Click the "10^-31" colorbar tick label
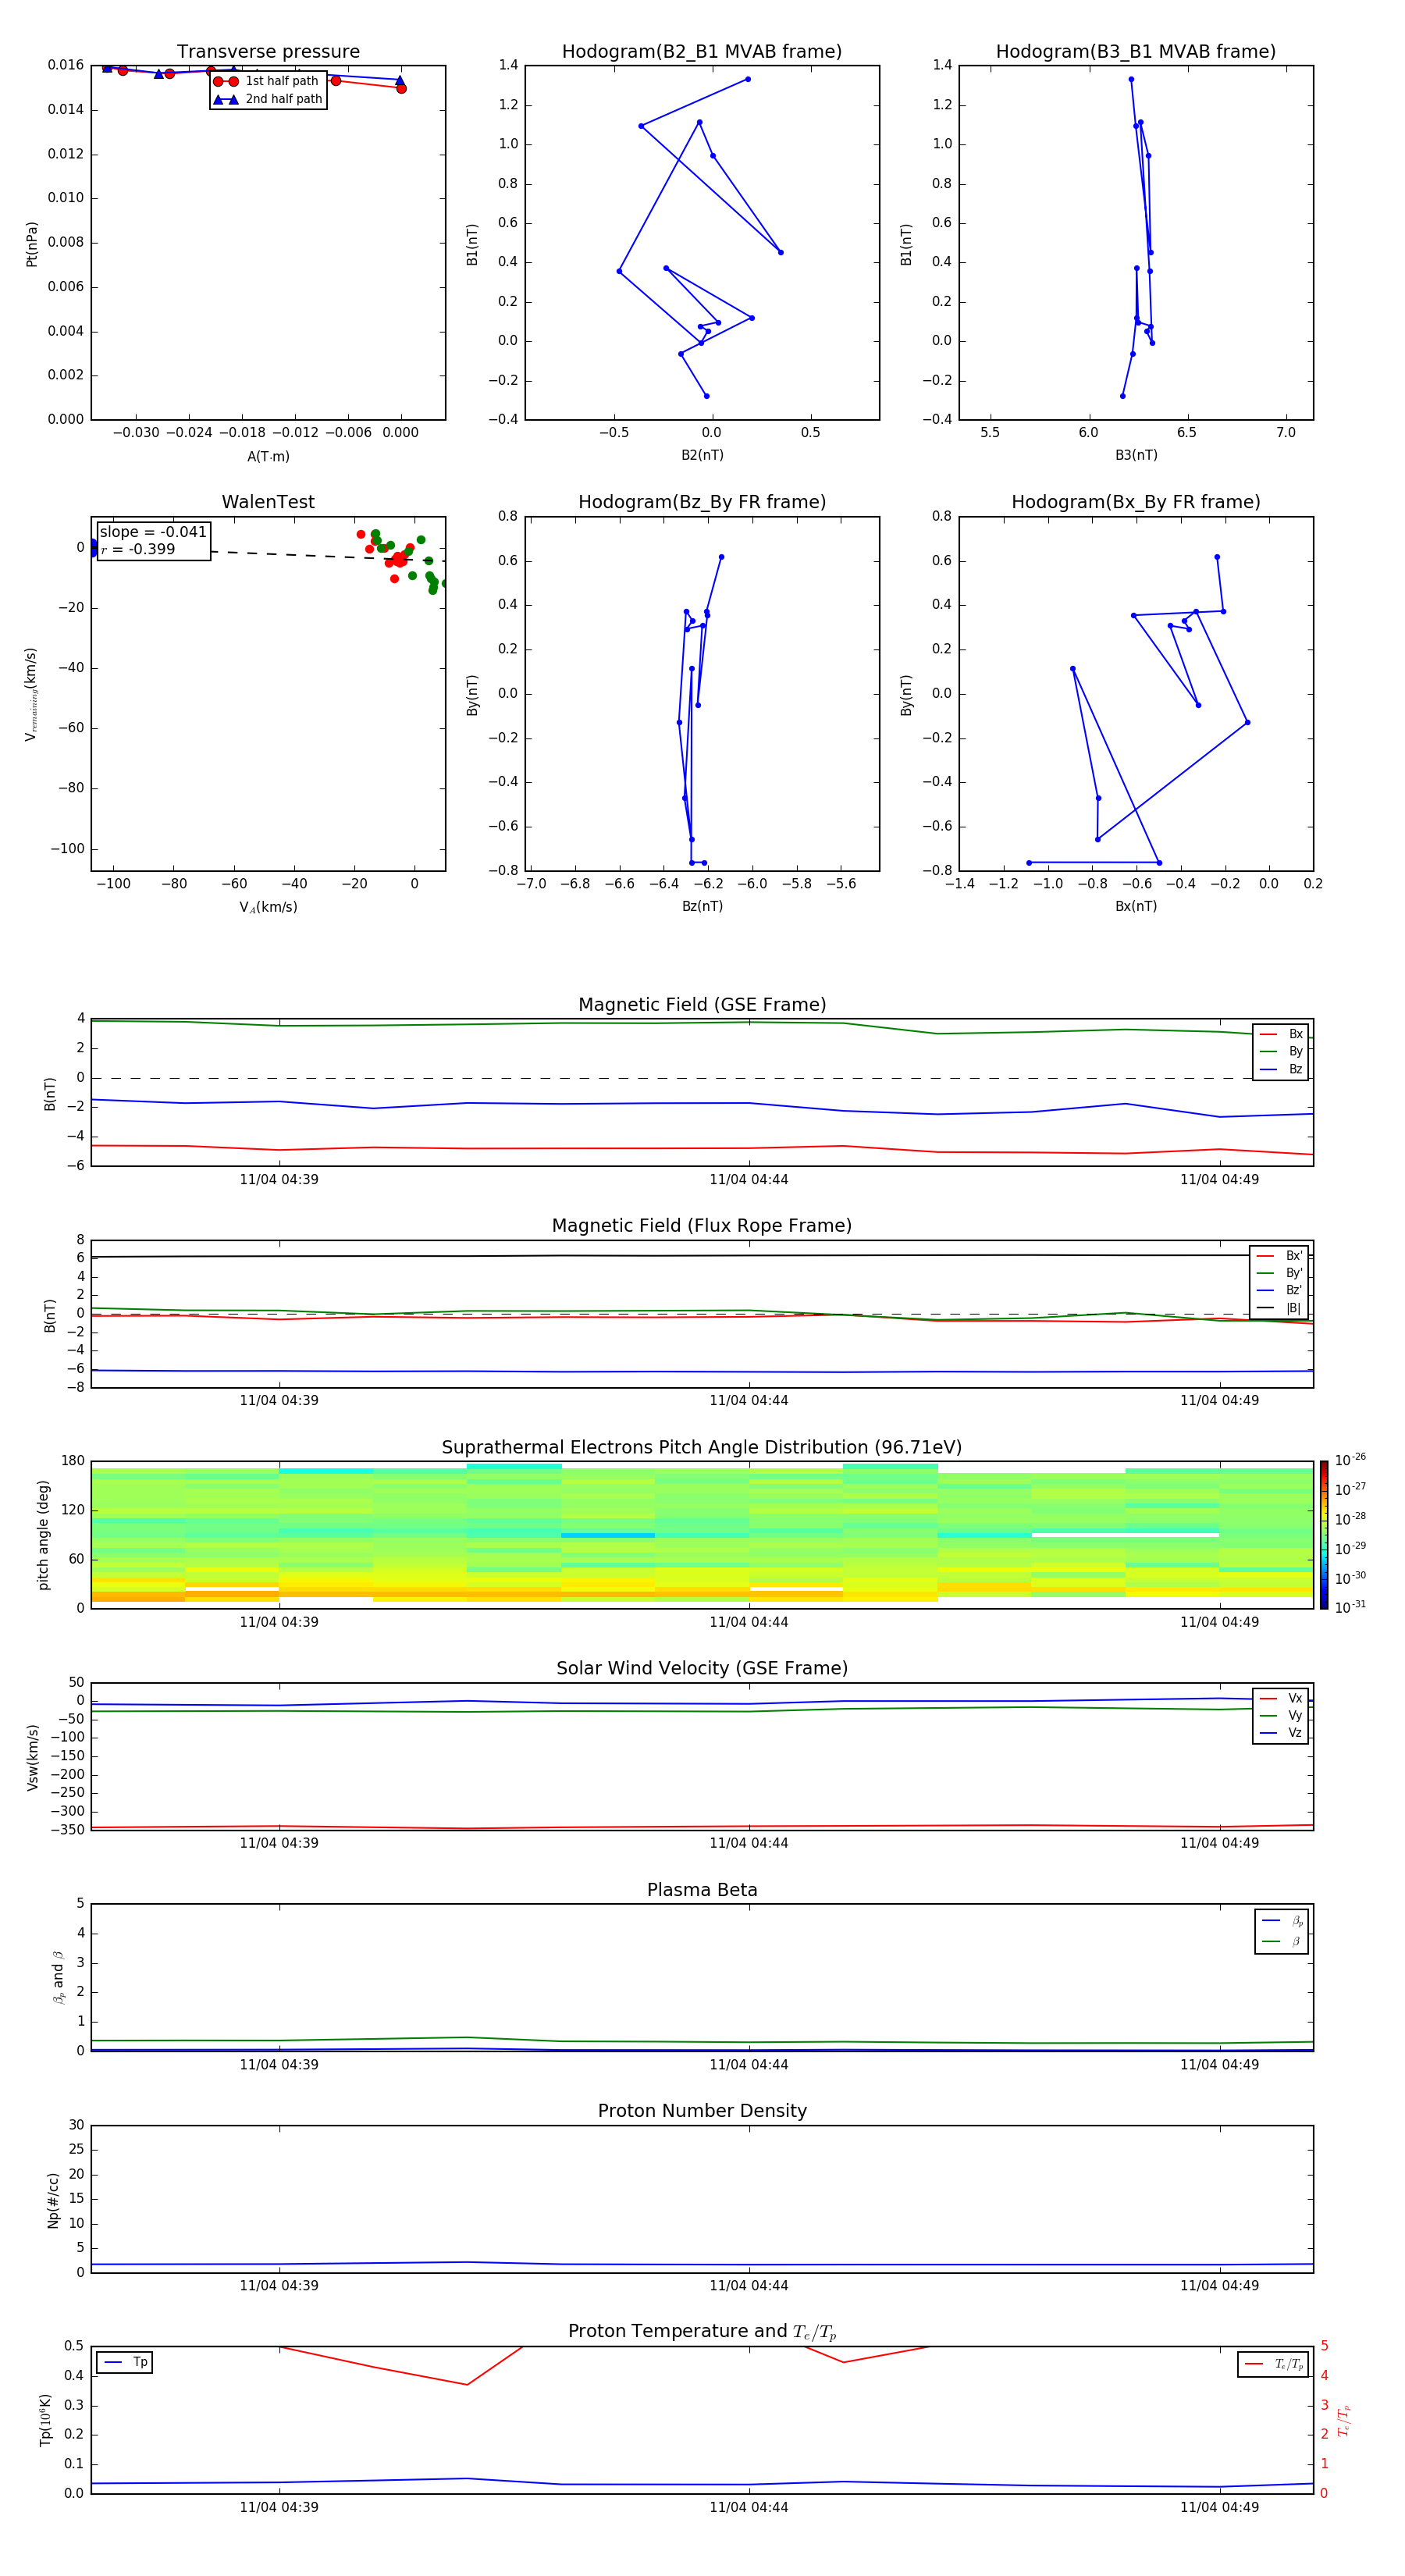The width and height of the screenshot is (1405, 2576). pos(1350,1607)
